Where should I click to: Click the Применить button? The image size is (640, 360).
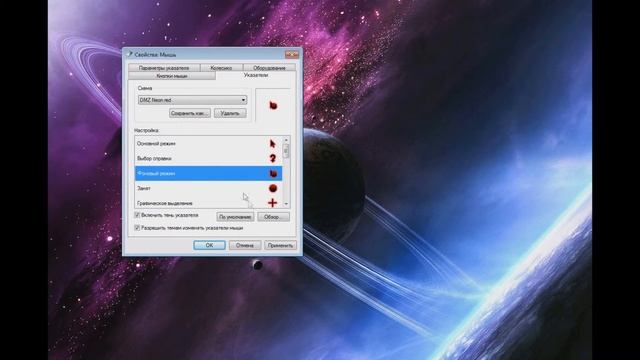click(x=280, y=245)
